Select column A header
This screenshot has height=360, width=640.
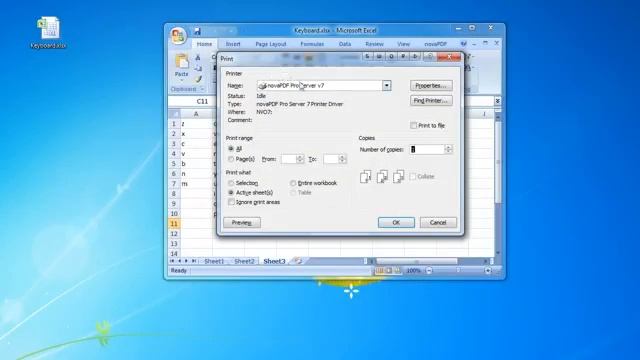196,114
